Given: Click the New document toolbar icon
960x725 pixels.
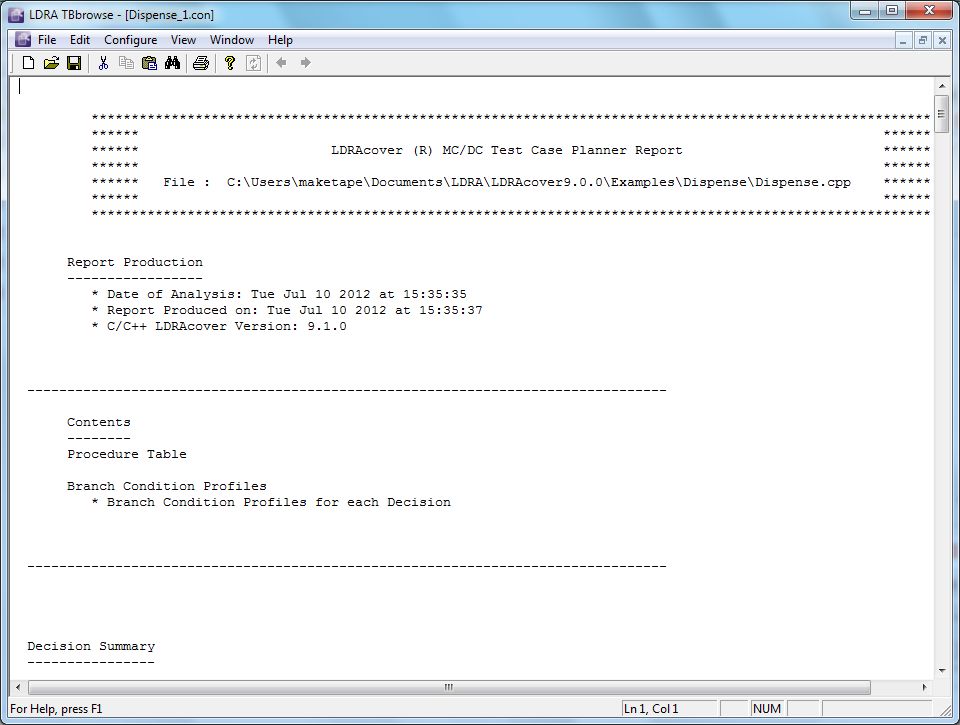Looking at the screenshot, I should (x=28, y=63).
